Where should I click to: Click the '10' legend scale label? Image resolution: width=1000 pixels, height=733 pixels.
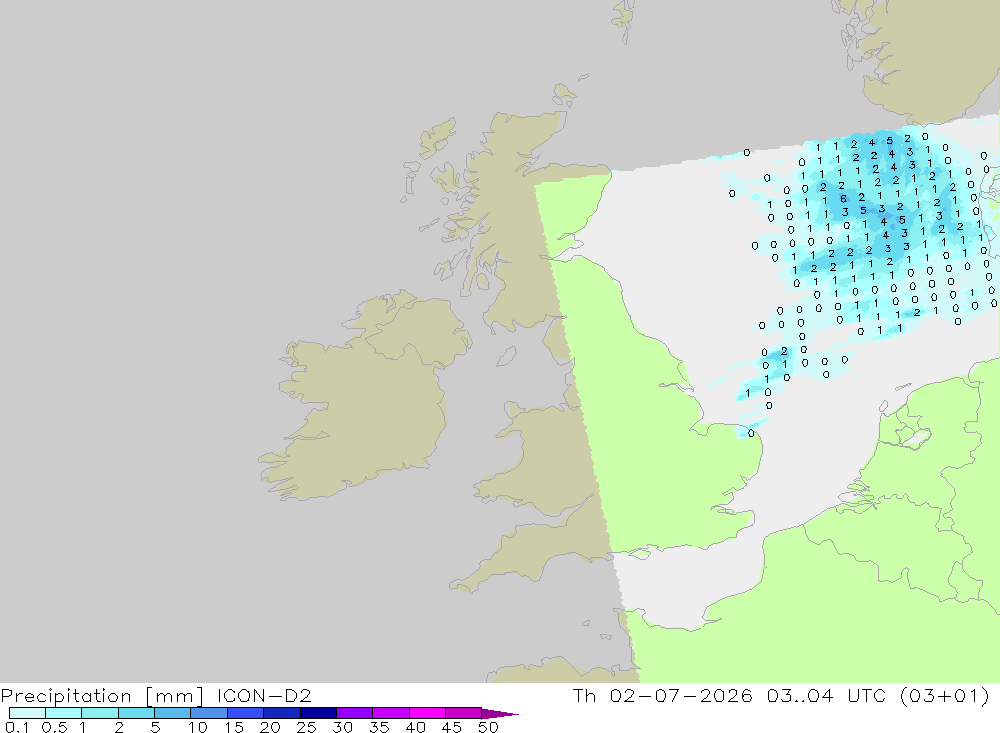[x=198, y=727]
